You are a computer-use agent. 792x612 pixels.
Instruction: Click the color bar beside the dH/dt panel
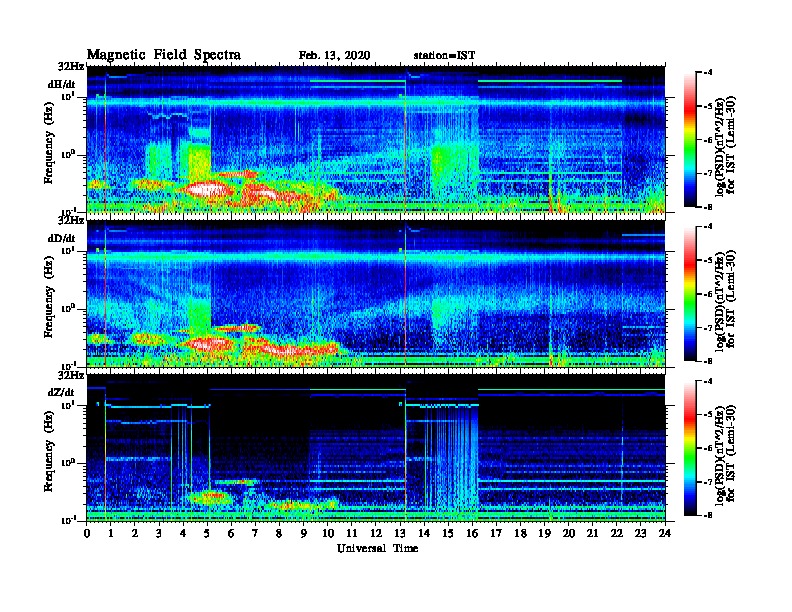690,140
